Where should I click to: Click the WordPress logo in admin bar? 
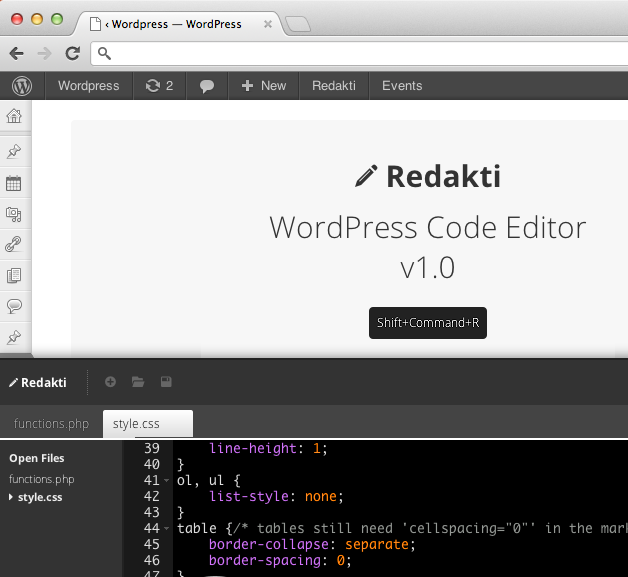tap(22, 86)
